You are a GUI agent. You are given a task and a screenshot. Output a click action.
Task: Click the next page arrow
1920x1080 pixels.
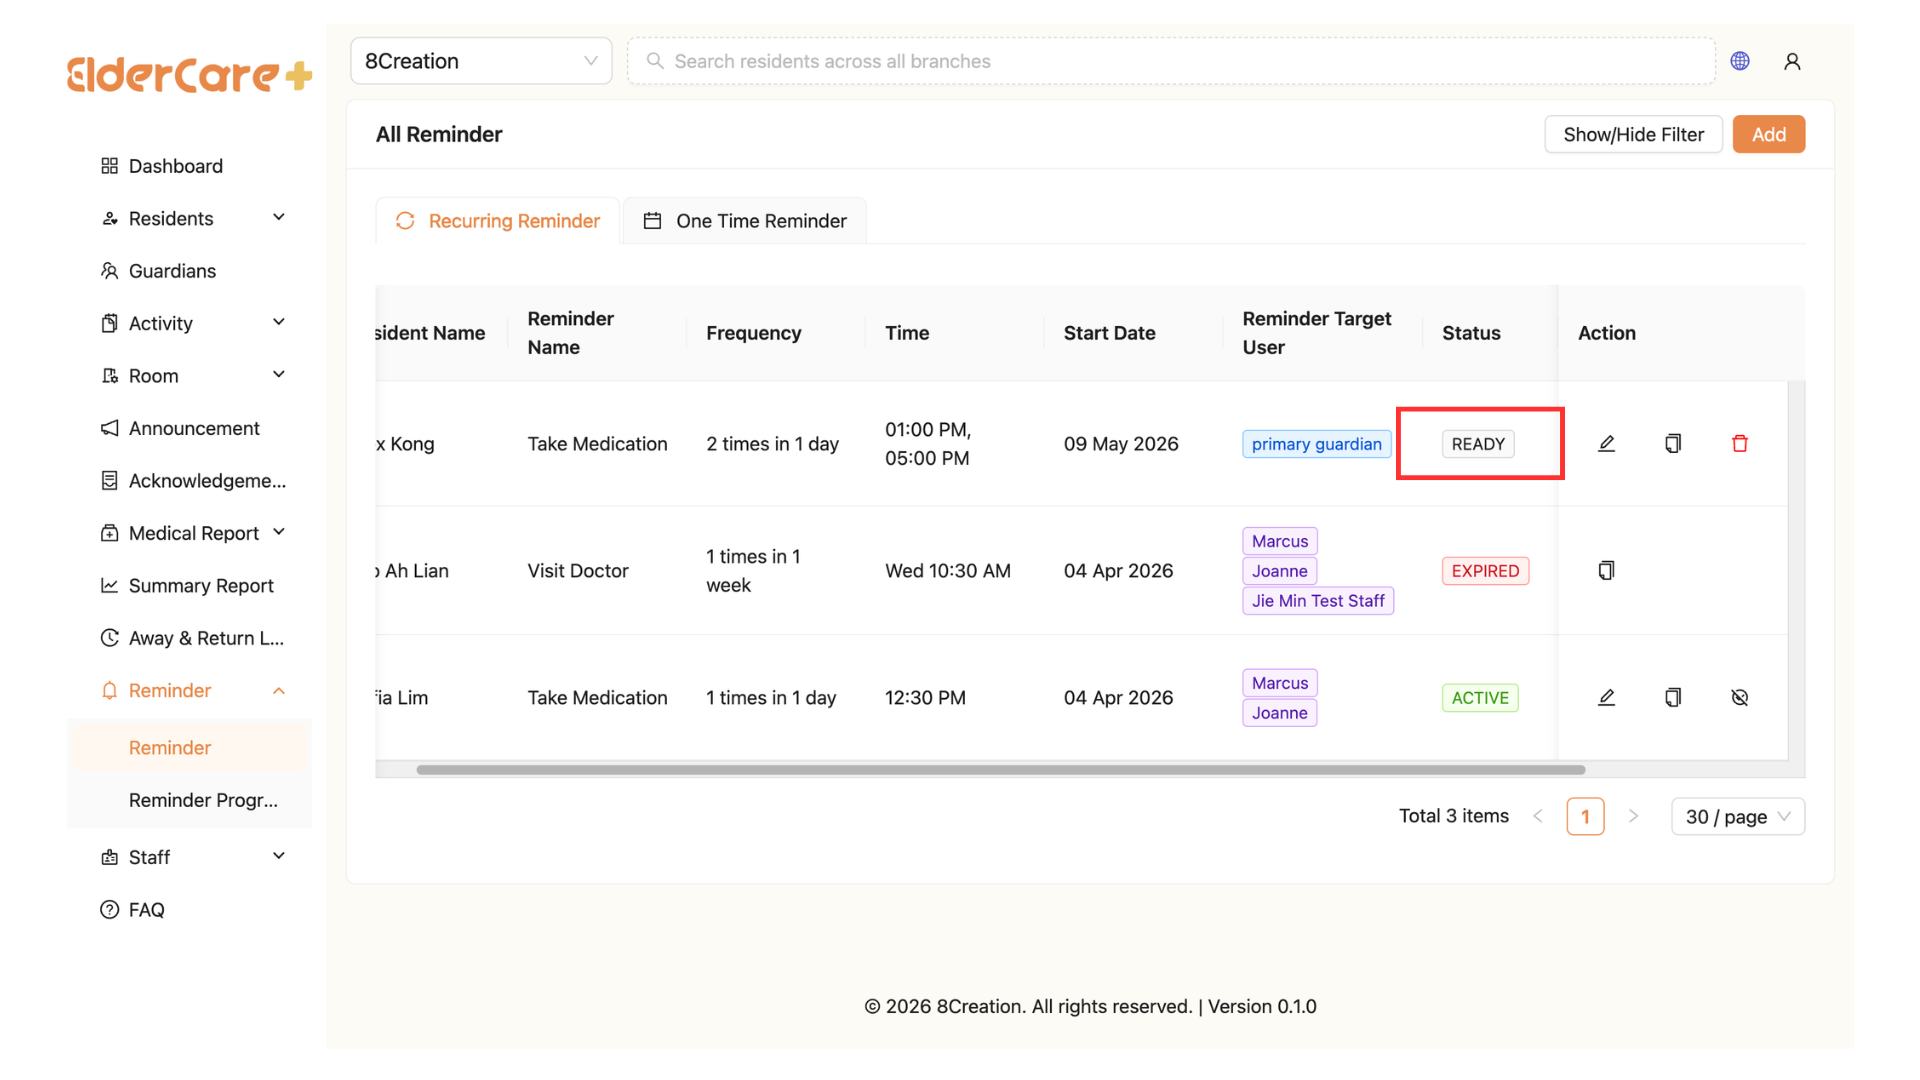(1633, 816)
